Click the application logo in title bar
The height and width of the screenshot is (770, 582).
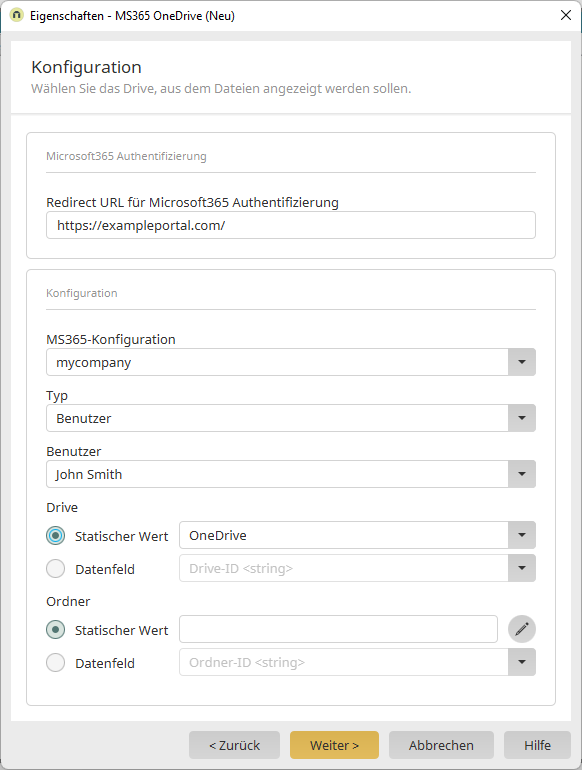coord(16,15)
